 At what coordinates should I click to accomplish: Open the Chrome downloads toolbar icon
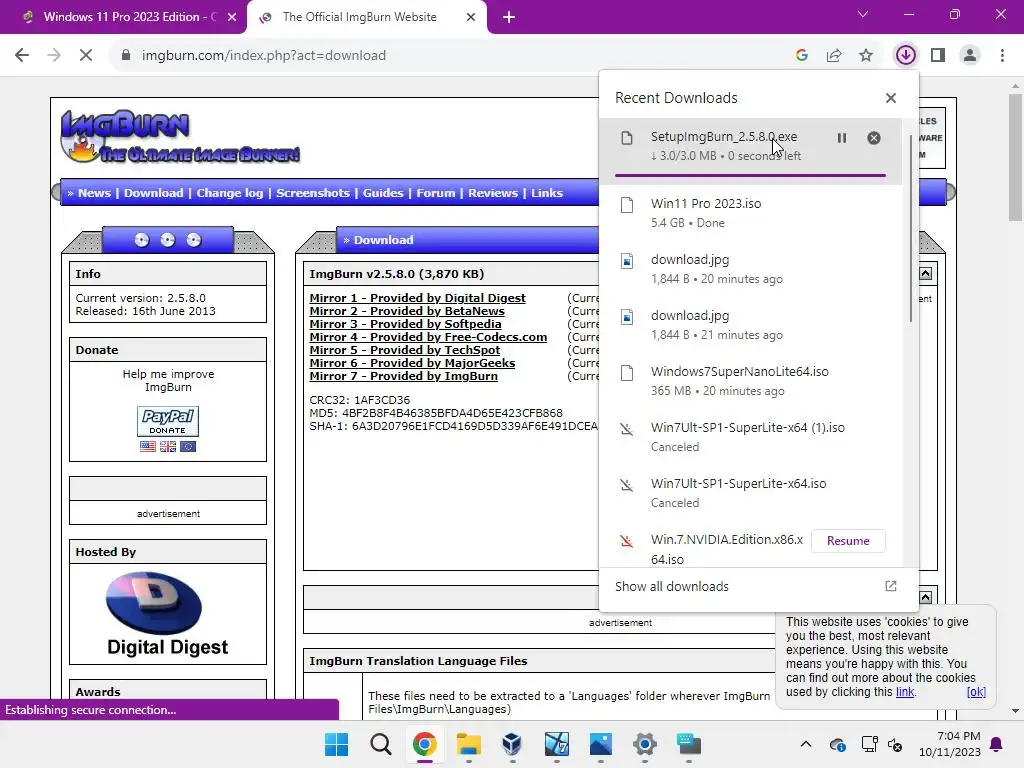pyautogui.click(x=905, y=56)
